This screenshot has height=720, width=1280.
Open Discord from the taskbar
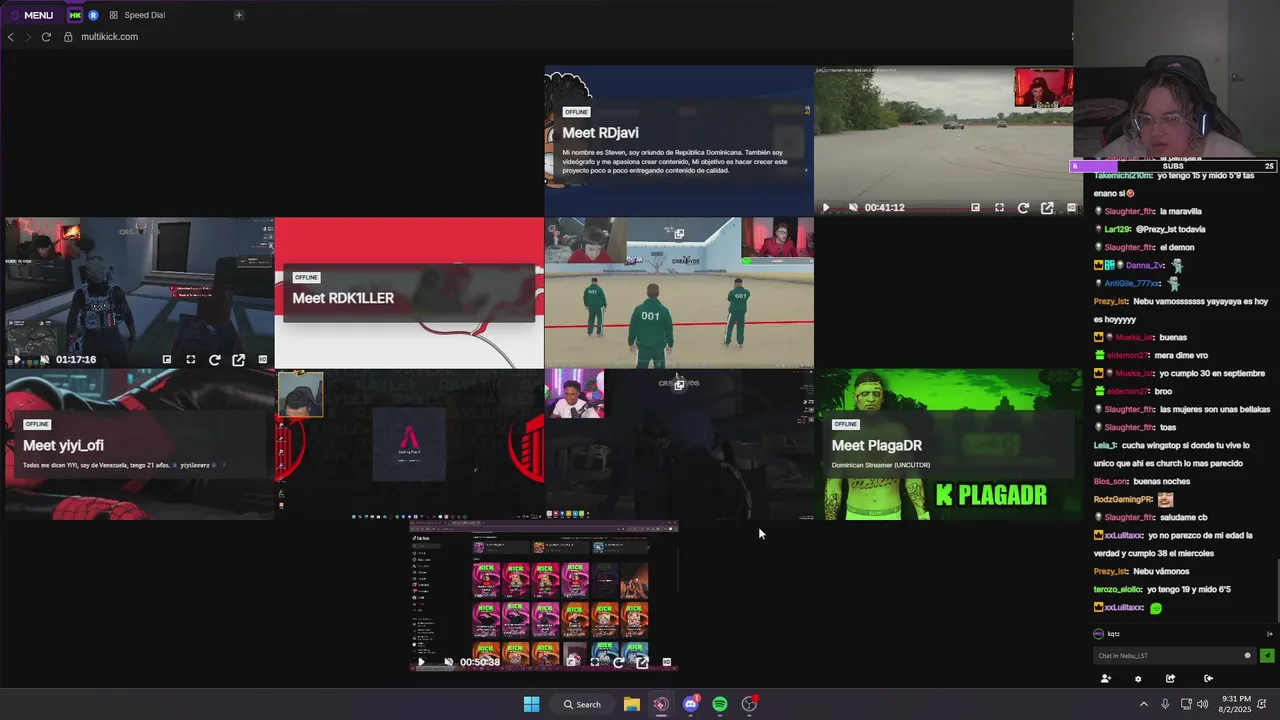(690, 704)
